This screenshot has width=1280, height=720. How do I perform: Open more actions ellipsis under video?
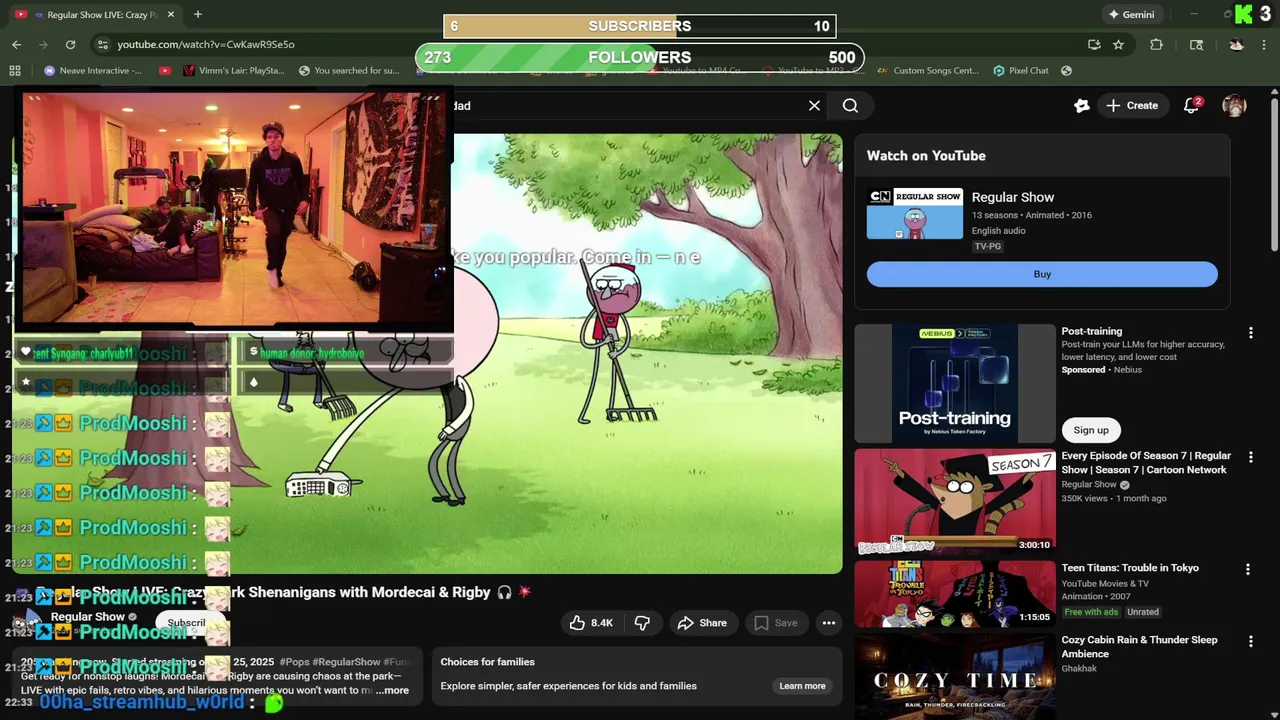click(x=829, y=623)
